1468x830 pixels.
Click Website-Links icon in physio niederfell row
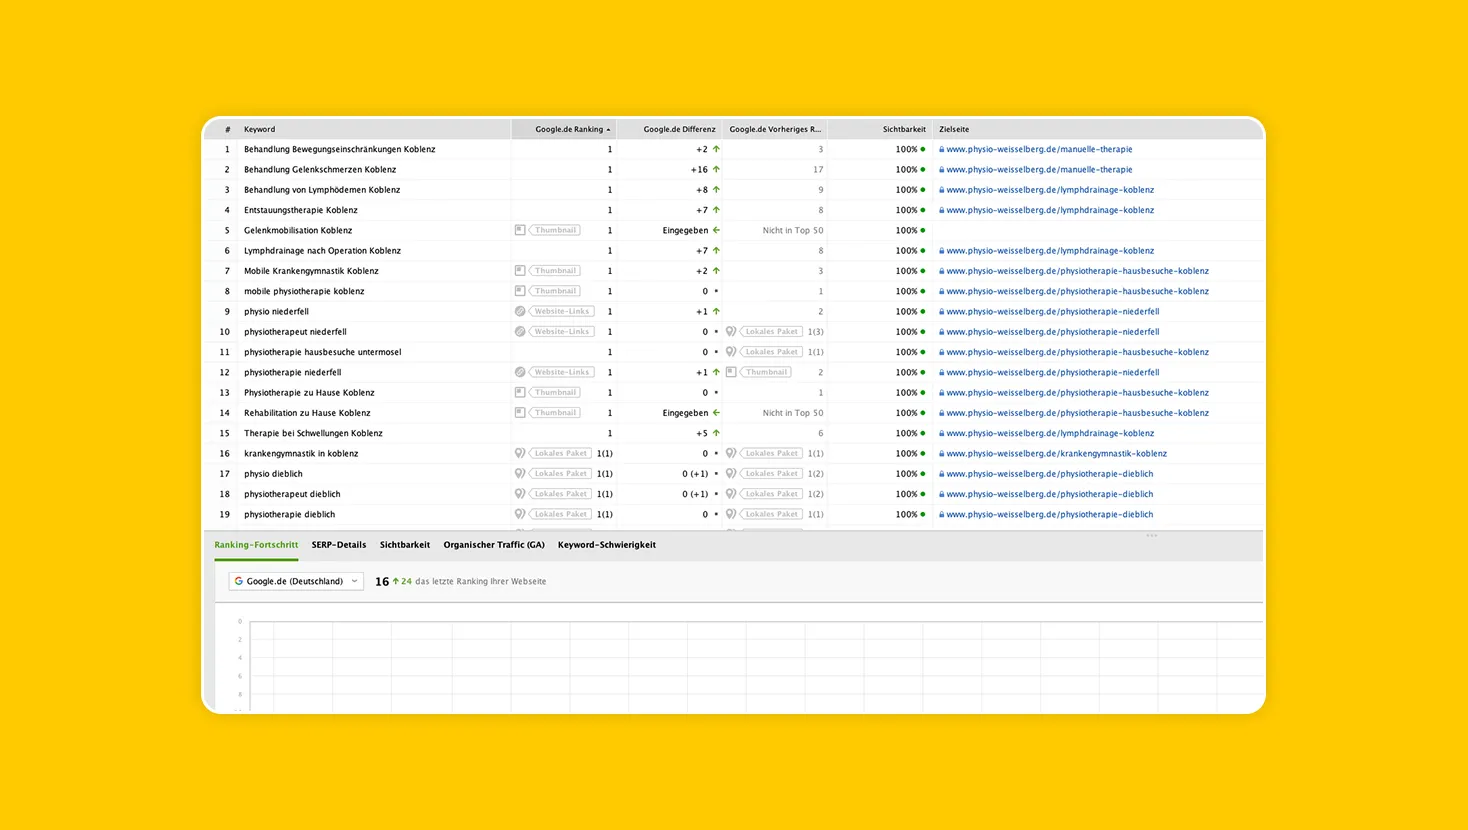coord(520,311)
